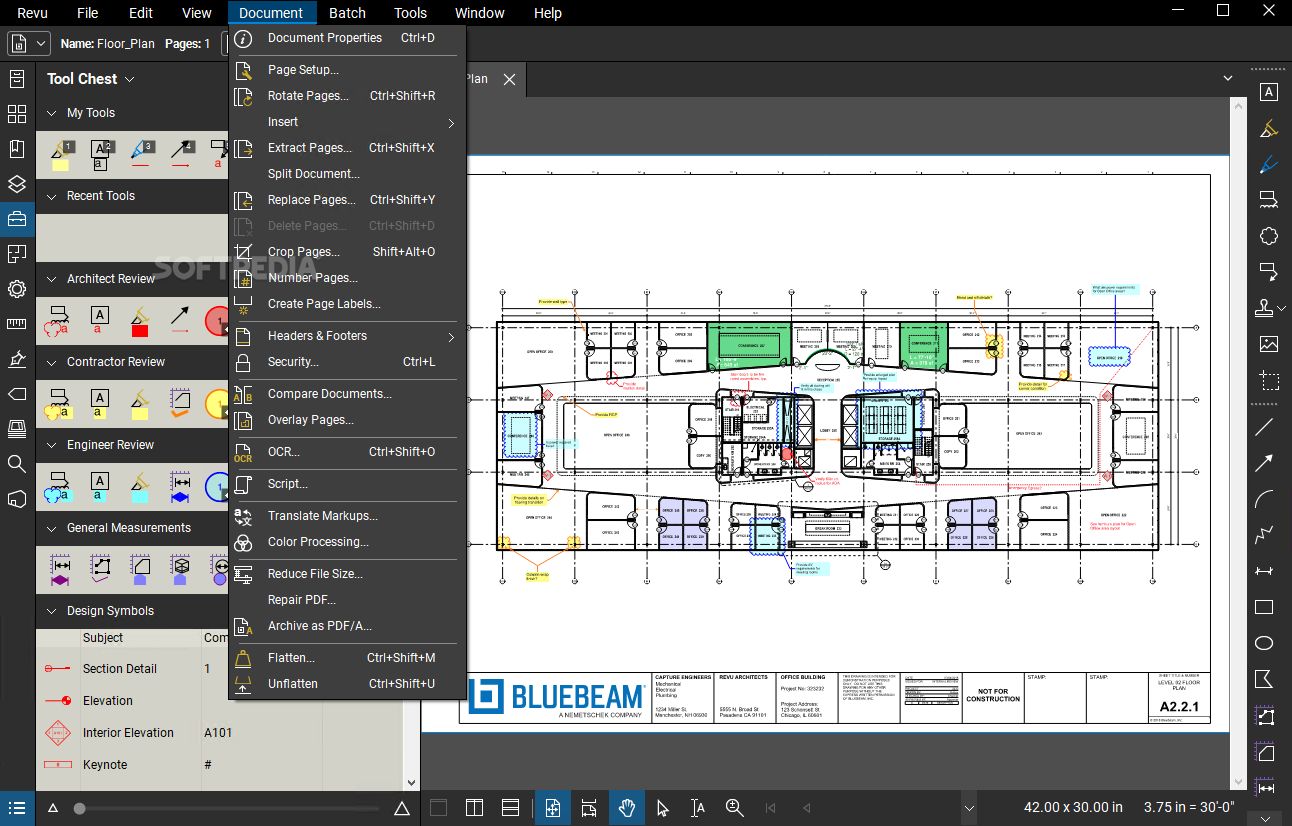
Task: Click the zoom slider handle
Action: pos(79,809)
